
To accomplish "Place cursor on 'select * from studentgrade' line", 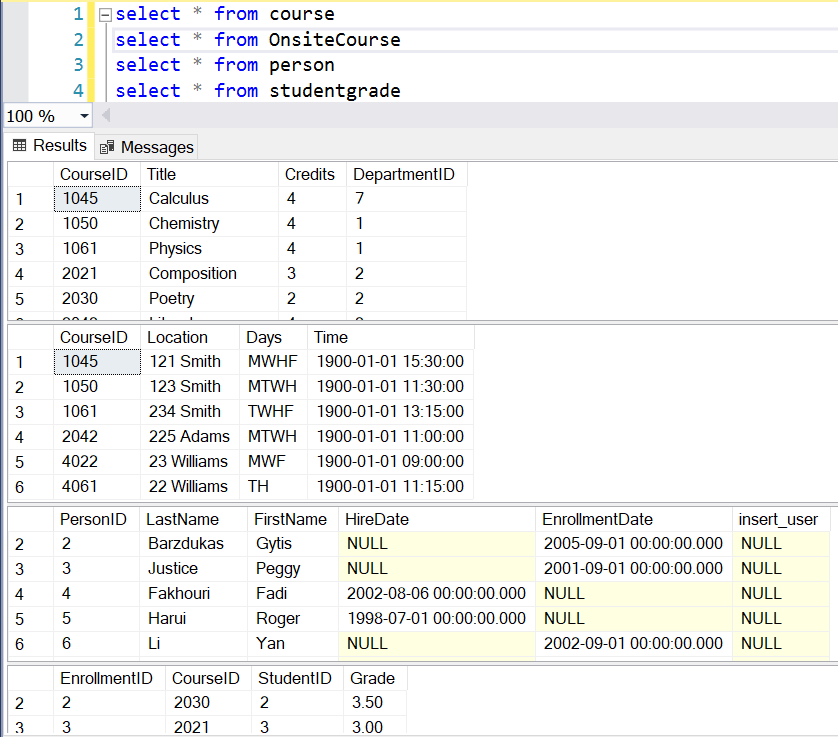I will [x=258, y=91].
